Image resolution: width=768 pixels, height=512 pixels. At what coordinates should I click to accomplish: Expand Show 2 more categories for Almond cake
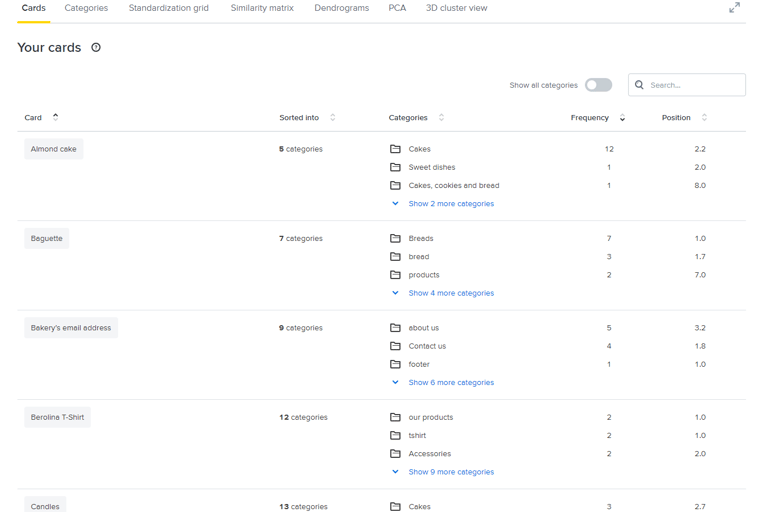click(x=451, y=204)
